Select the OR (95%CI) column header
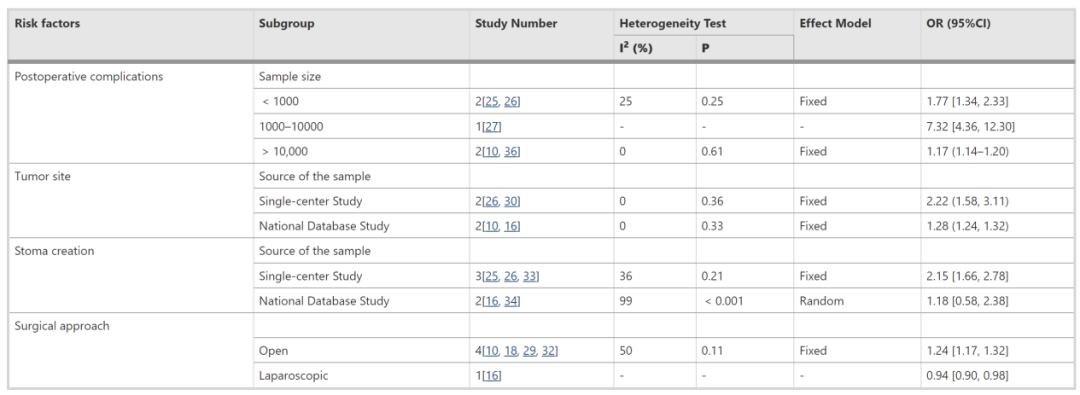The height and width of the screenshot is (395, 1080). point(959,23)
